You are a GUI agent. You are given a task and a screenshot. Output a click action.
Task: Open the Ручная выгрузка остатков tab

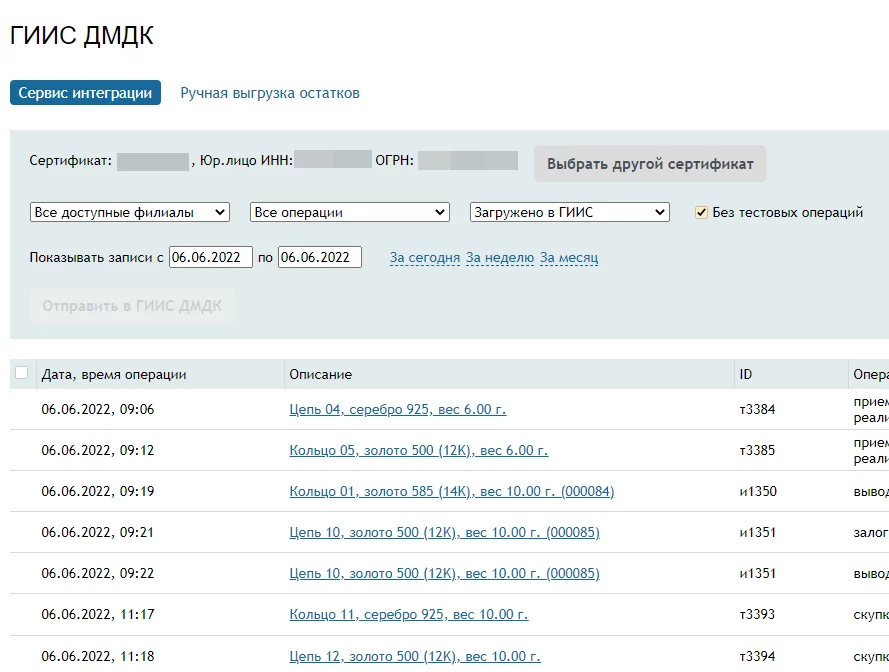pyautogui.click(x=270, y=93)
